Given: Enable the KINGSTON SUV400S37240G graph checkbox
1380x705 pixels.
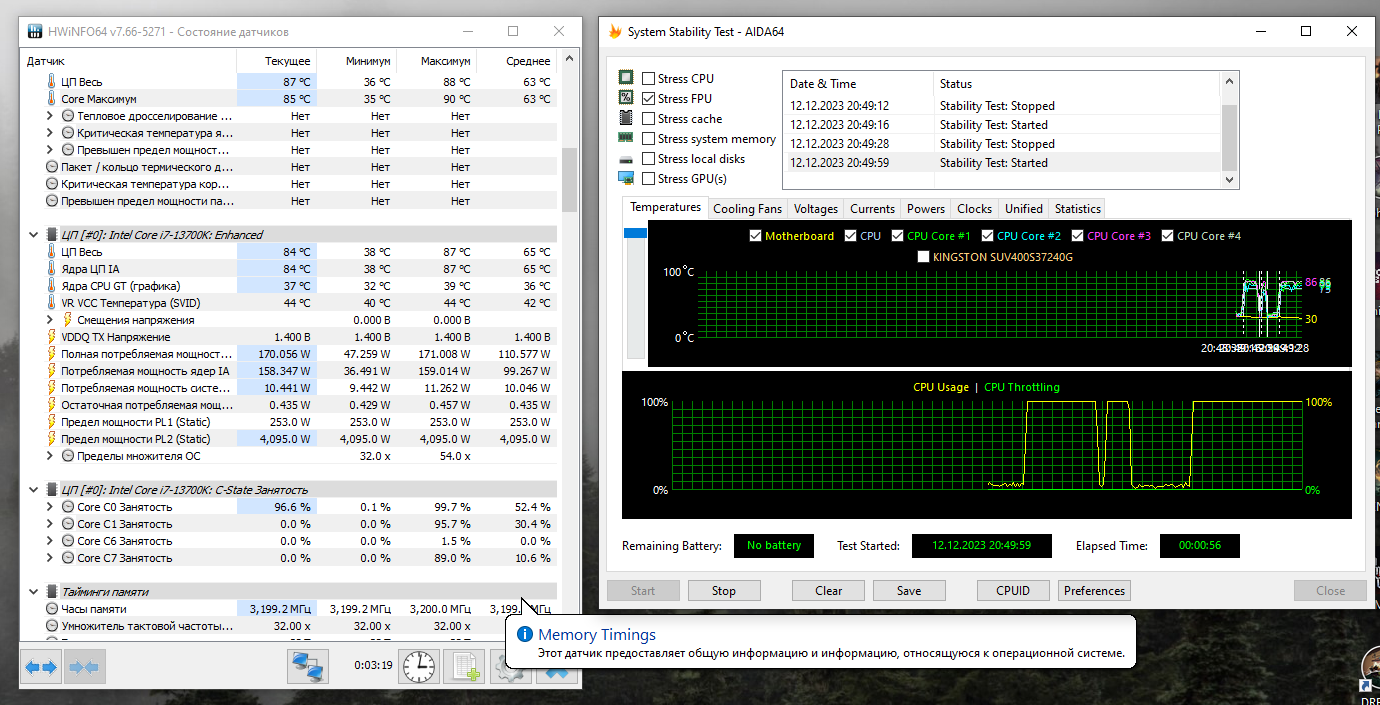Looking at the screenshot, I should pyautogui.click(x=923, y=257).
